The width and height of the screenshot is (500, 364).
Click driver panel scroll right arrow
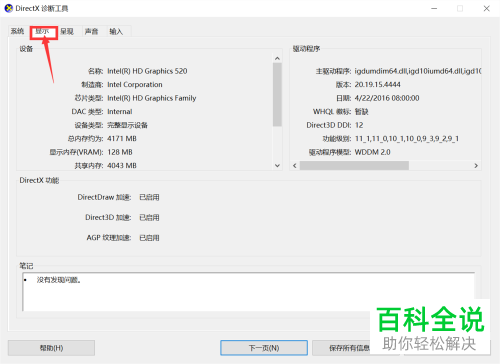(476, 166)
